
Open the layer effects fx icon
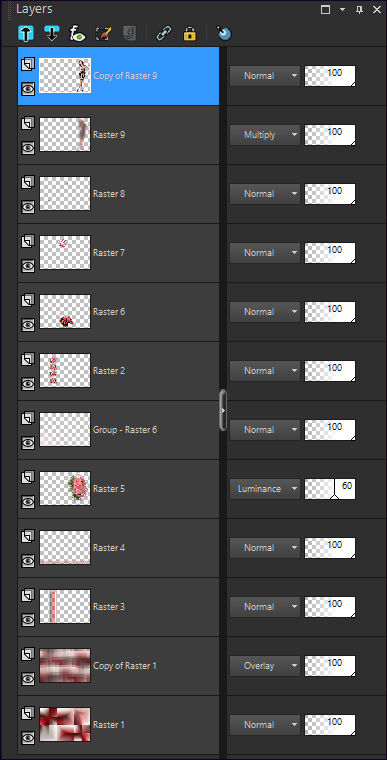click(77, 33)
